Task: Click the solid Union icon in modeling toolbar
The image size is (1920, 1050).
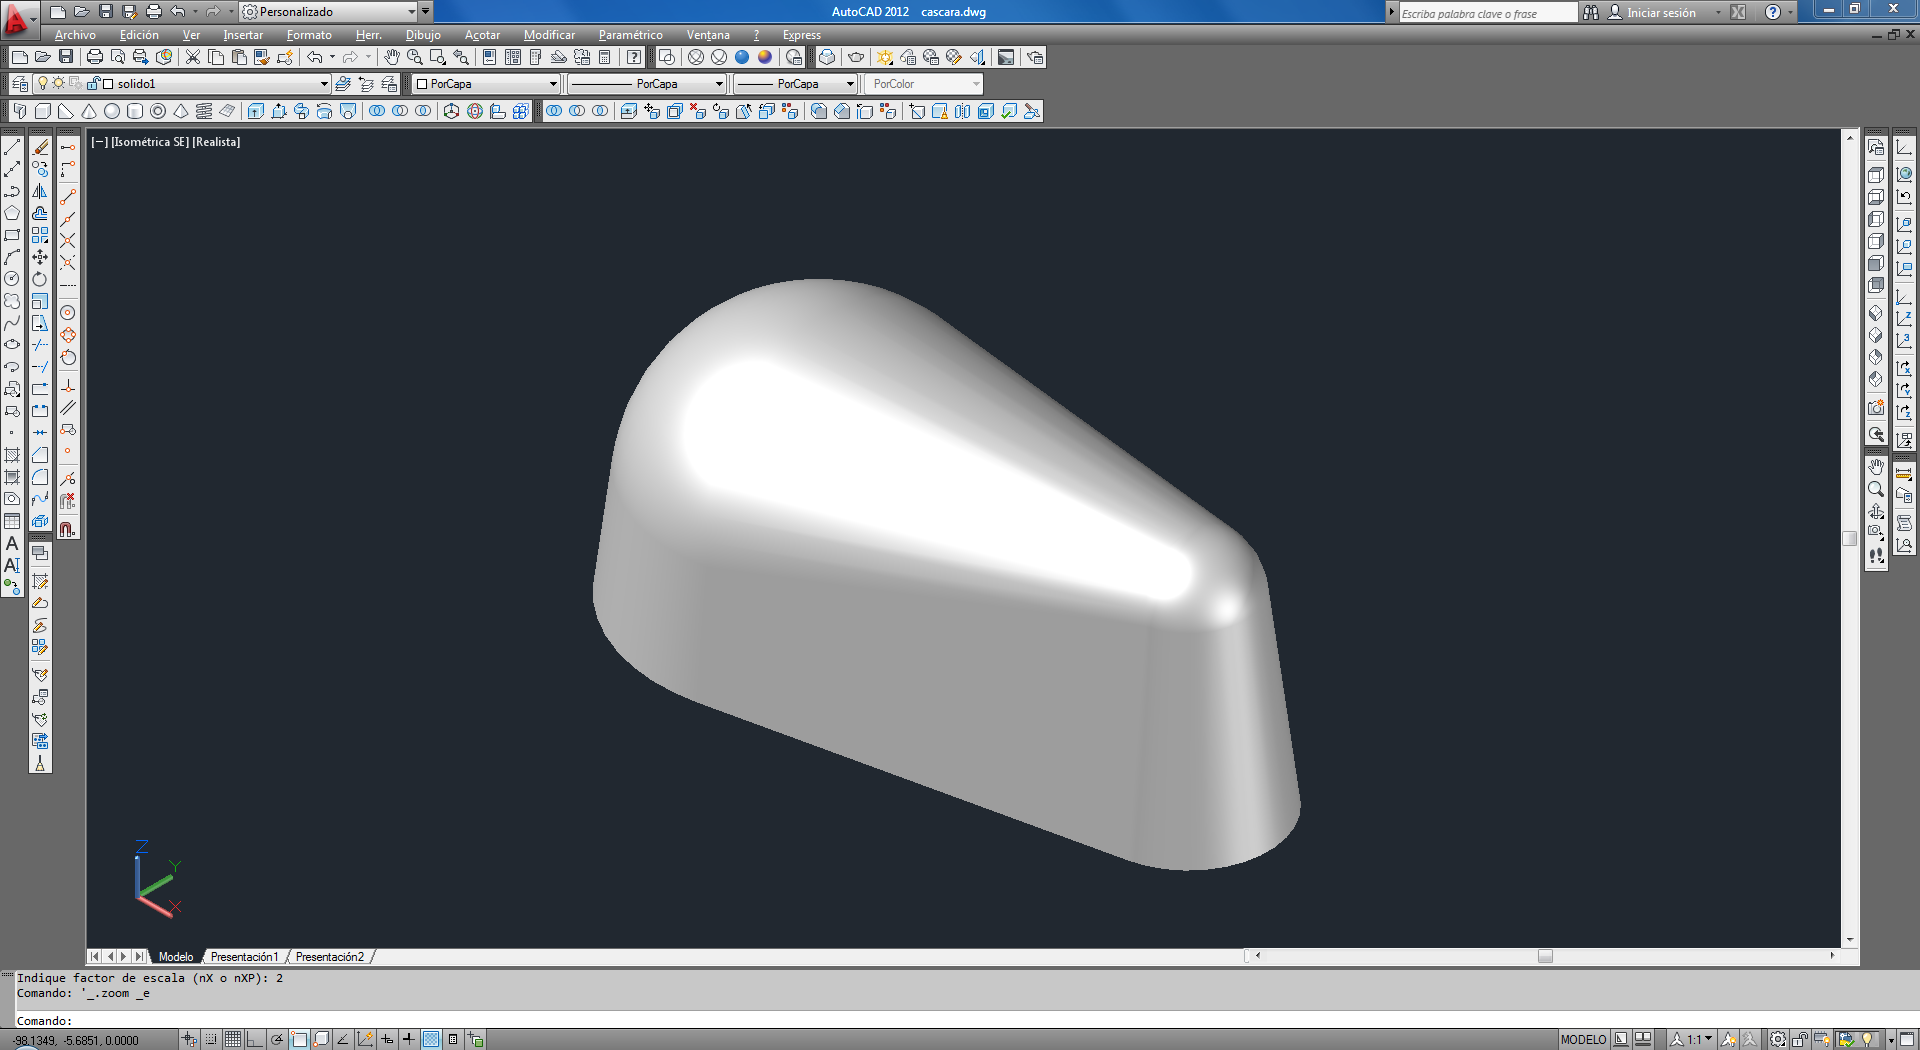Action: coord(377,111)
